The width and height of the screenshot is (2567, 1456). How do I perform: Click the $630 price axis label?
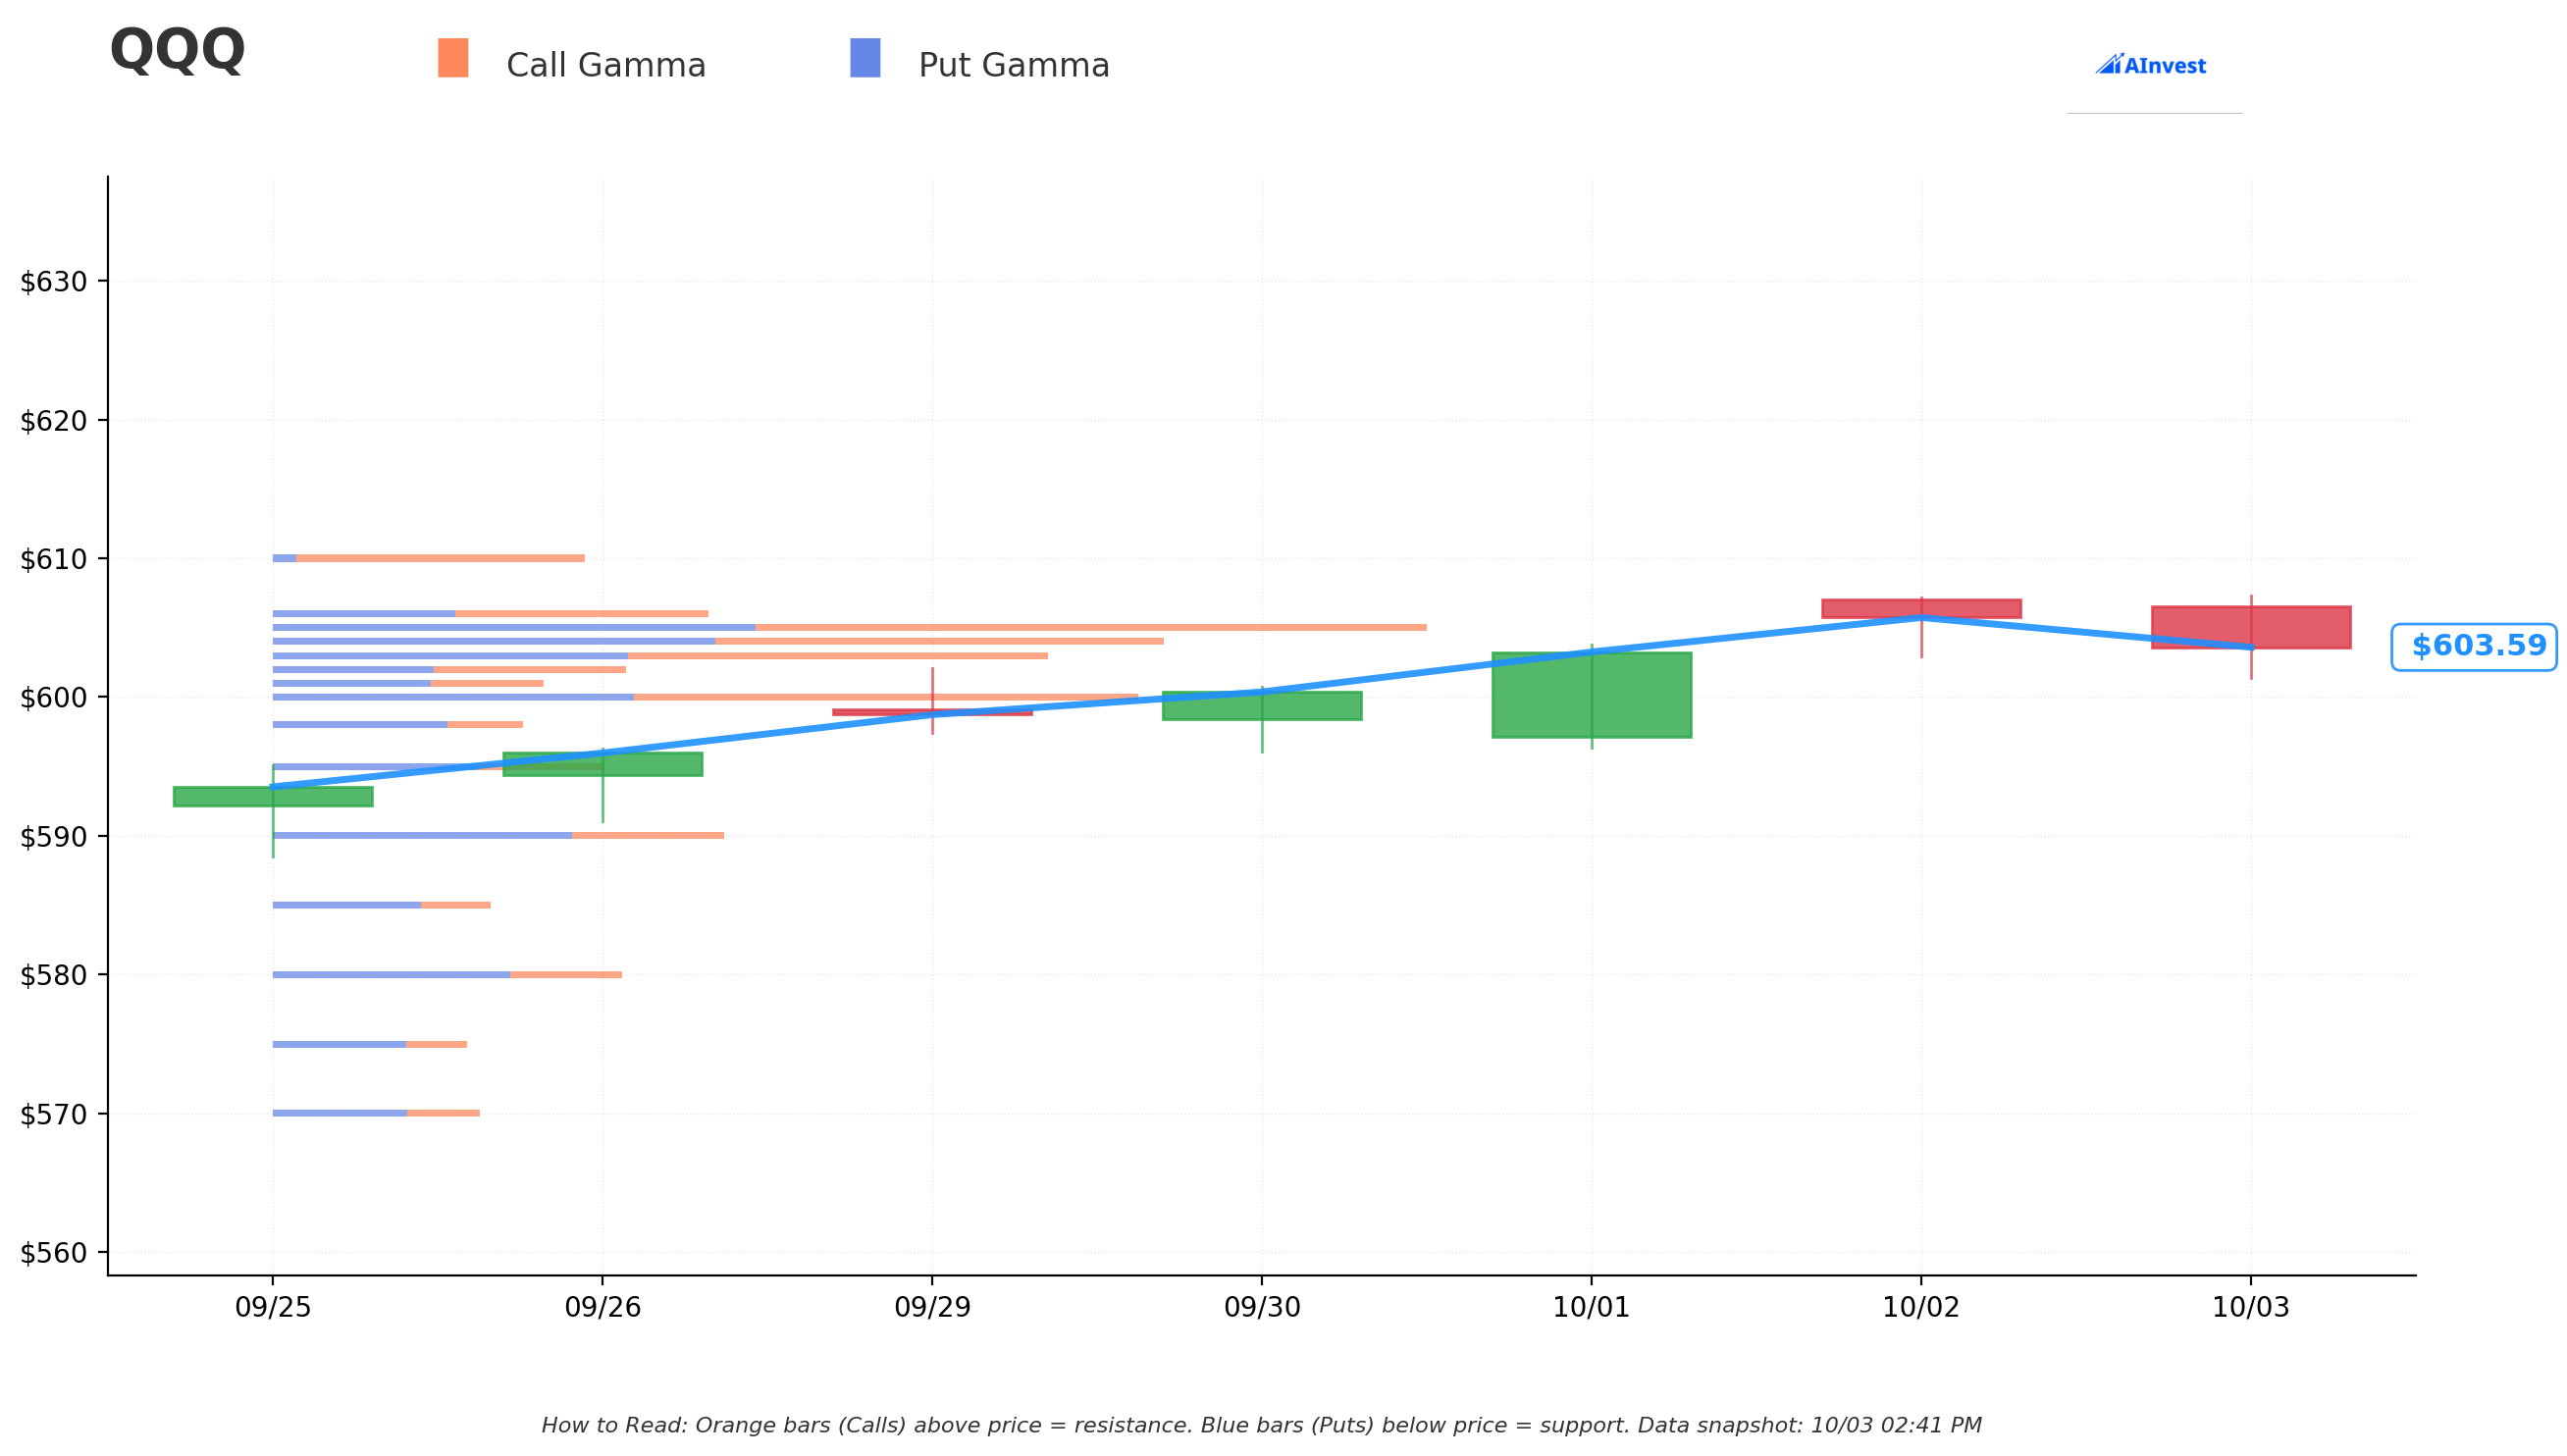click(54, 282)
